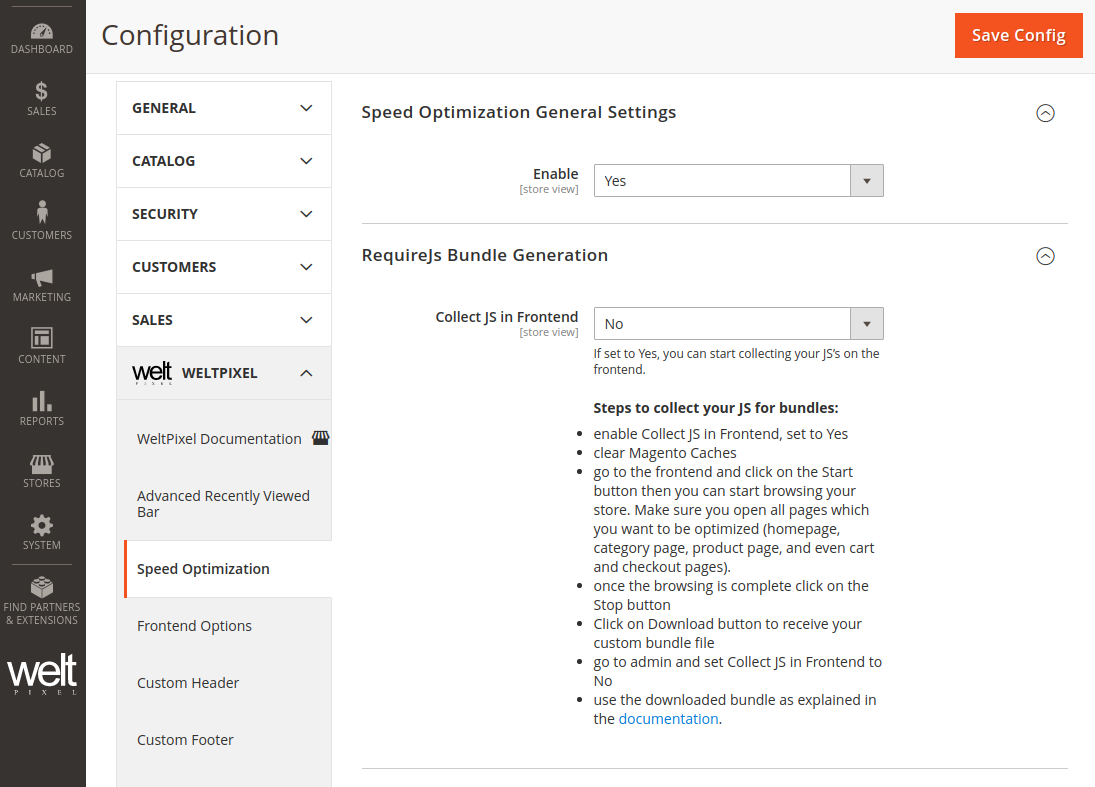The height and width of the screenshot is (787, 1095).
Task: Open the Enable dropdown set to Yes
Action: pyautogui.click(x=738, y=181)
